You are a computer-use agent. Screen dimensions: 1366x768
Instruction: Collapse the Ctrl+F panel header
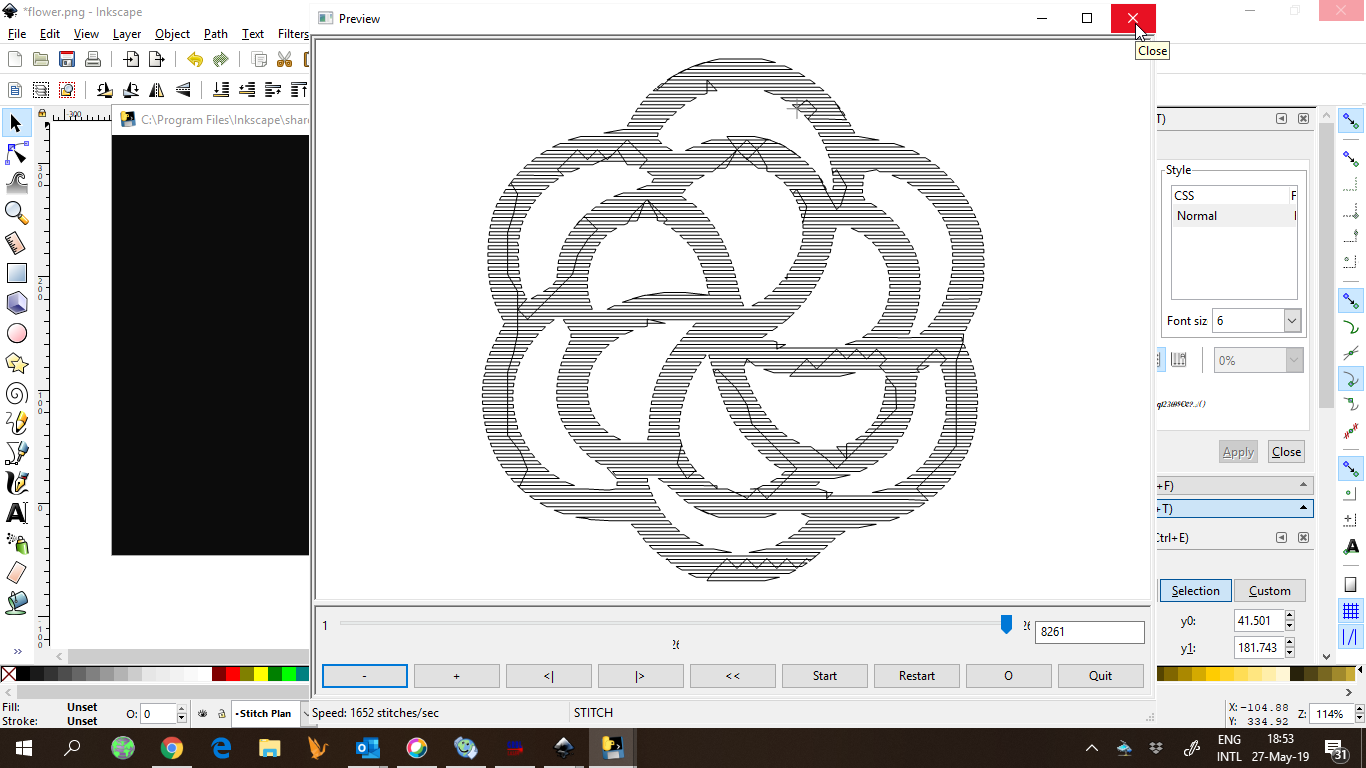pyautogui.click(x=1303, y=485)
